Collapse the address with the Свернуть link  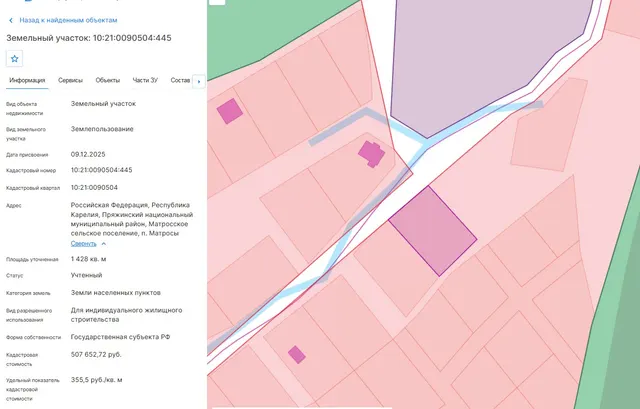84,244
